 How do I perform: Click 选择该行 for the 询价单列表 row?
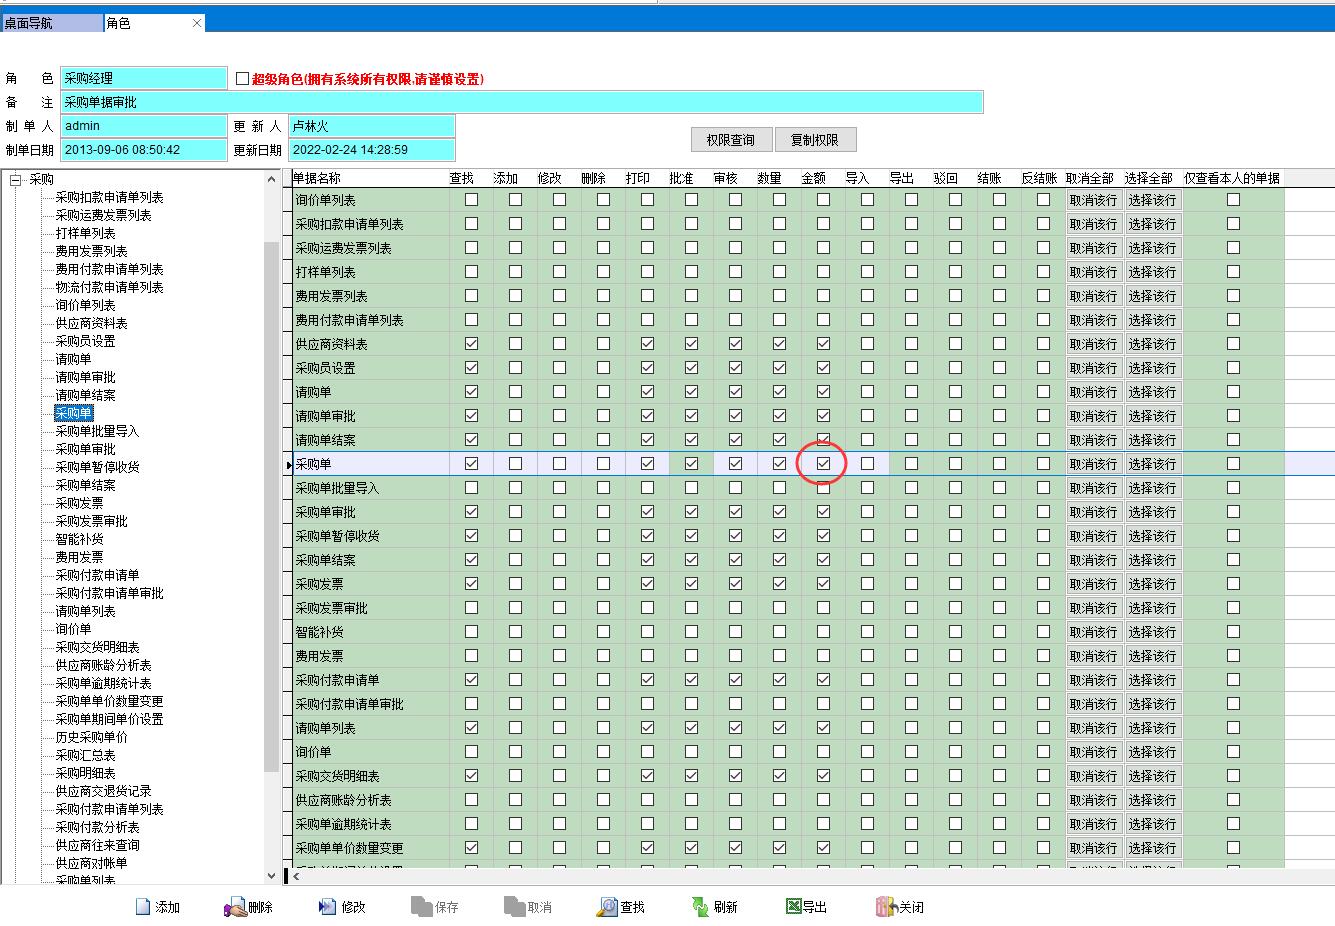1152,200
